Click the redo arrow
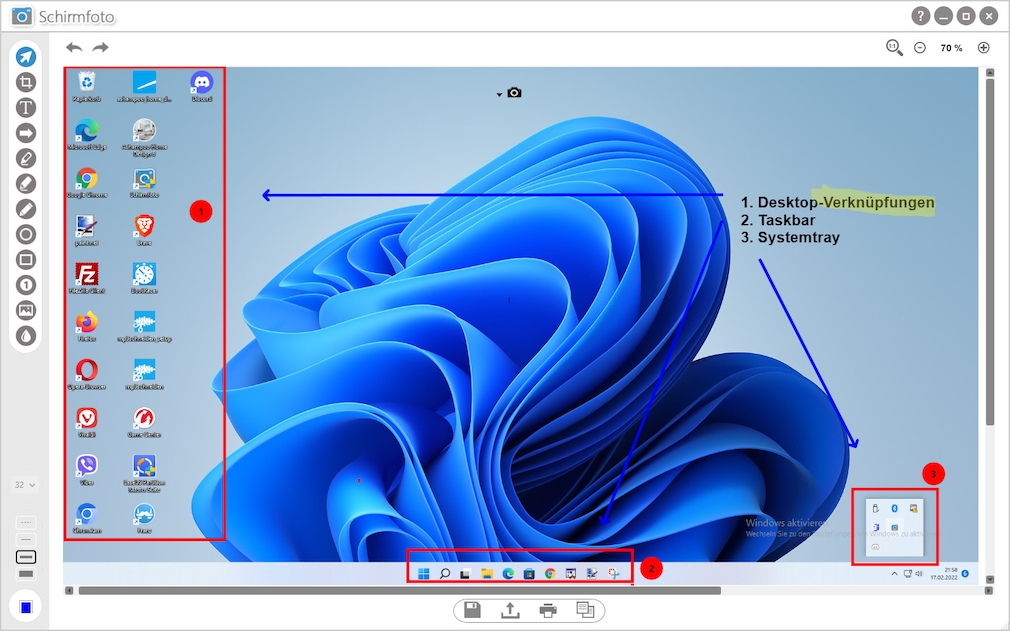Viewport: 1010px width, 631px height. [x=100, y=47]
